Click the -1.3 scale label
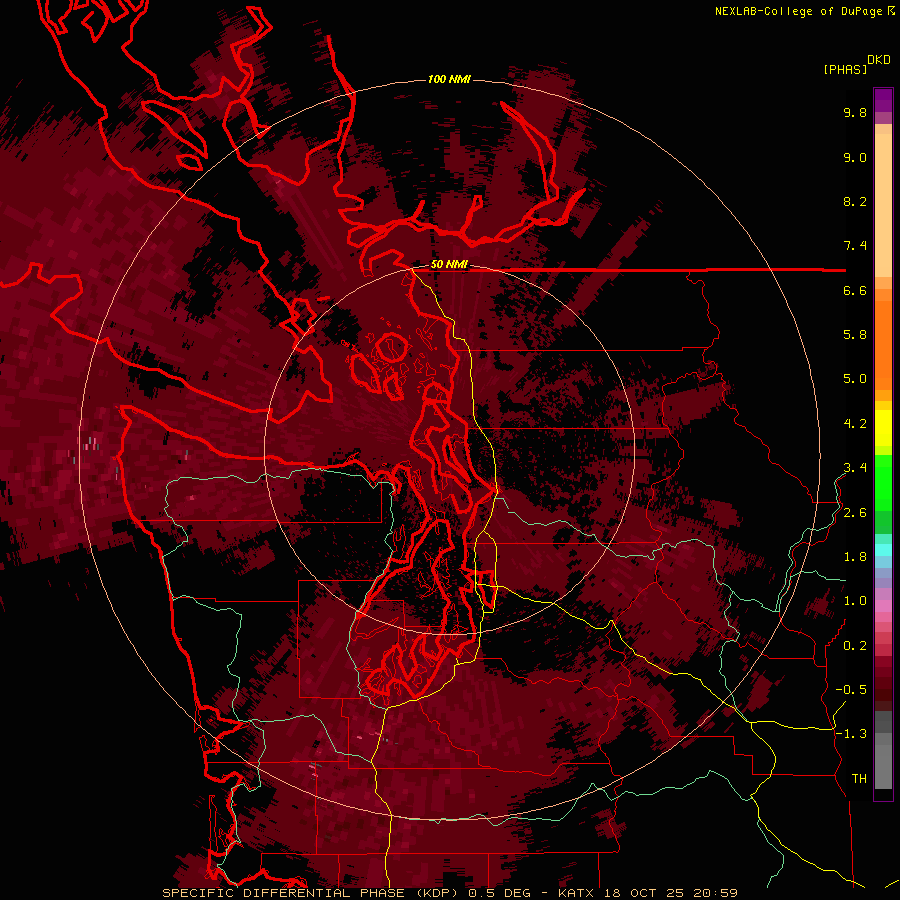Viewport: 900px width, 900px height. (851, 734)
